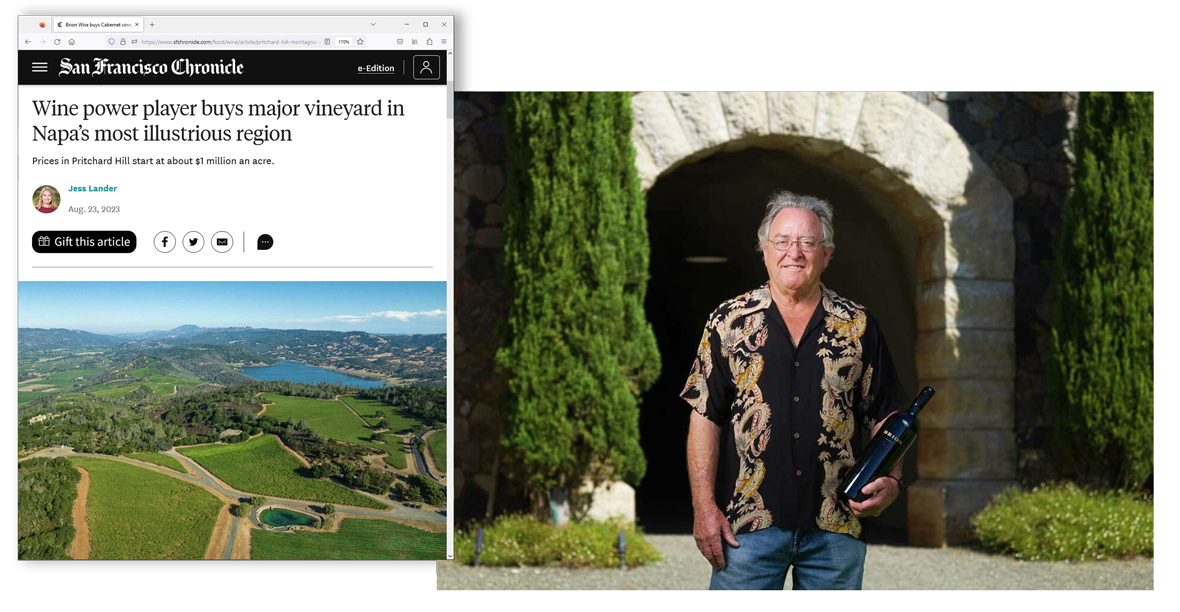Reset the 170% zoom level indicator
This screenshot has width=1180, height=612.
tap(344, 42)
